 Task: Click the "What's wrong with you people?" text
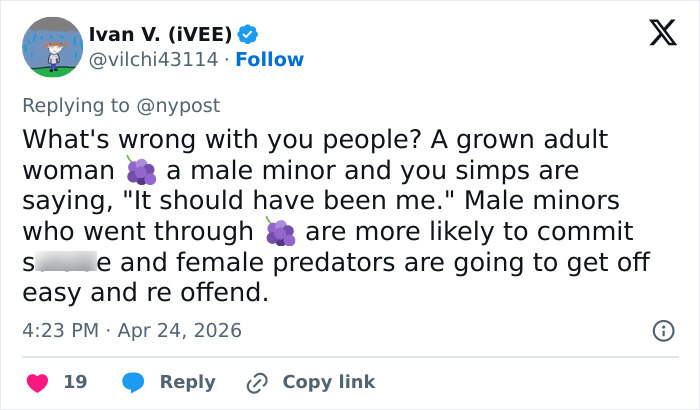[x=191, y=139]
